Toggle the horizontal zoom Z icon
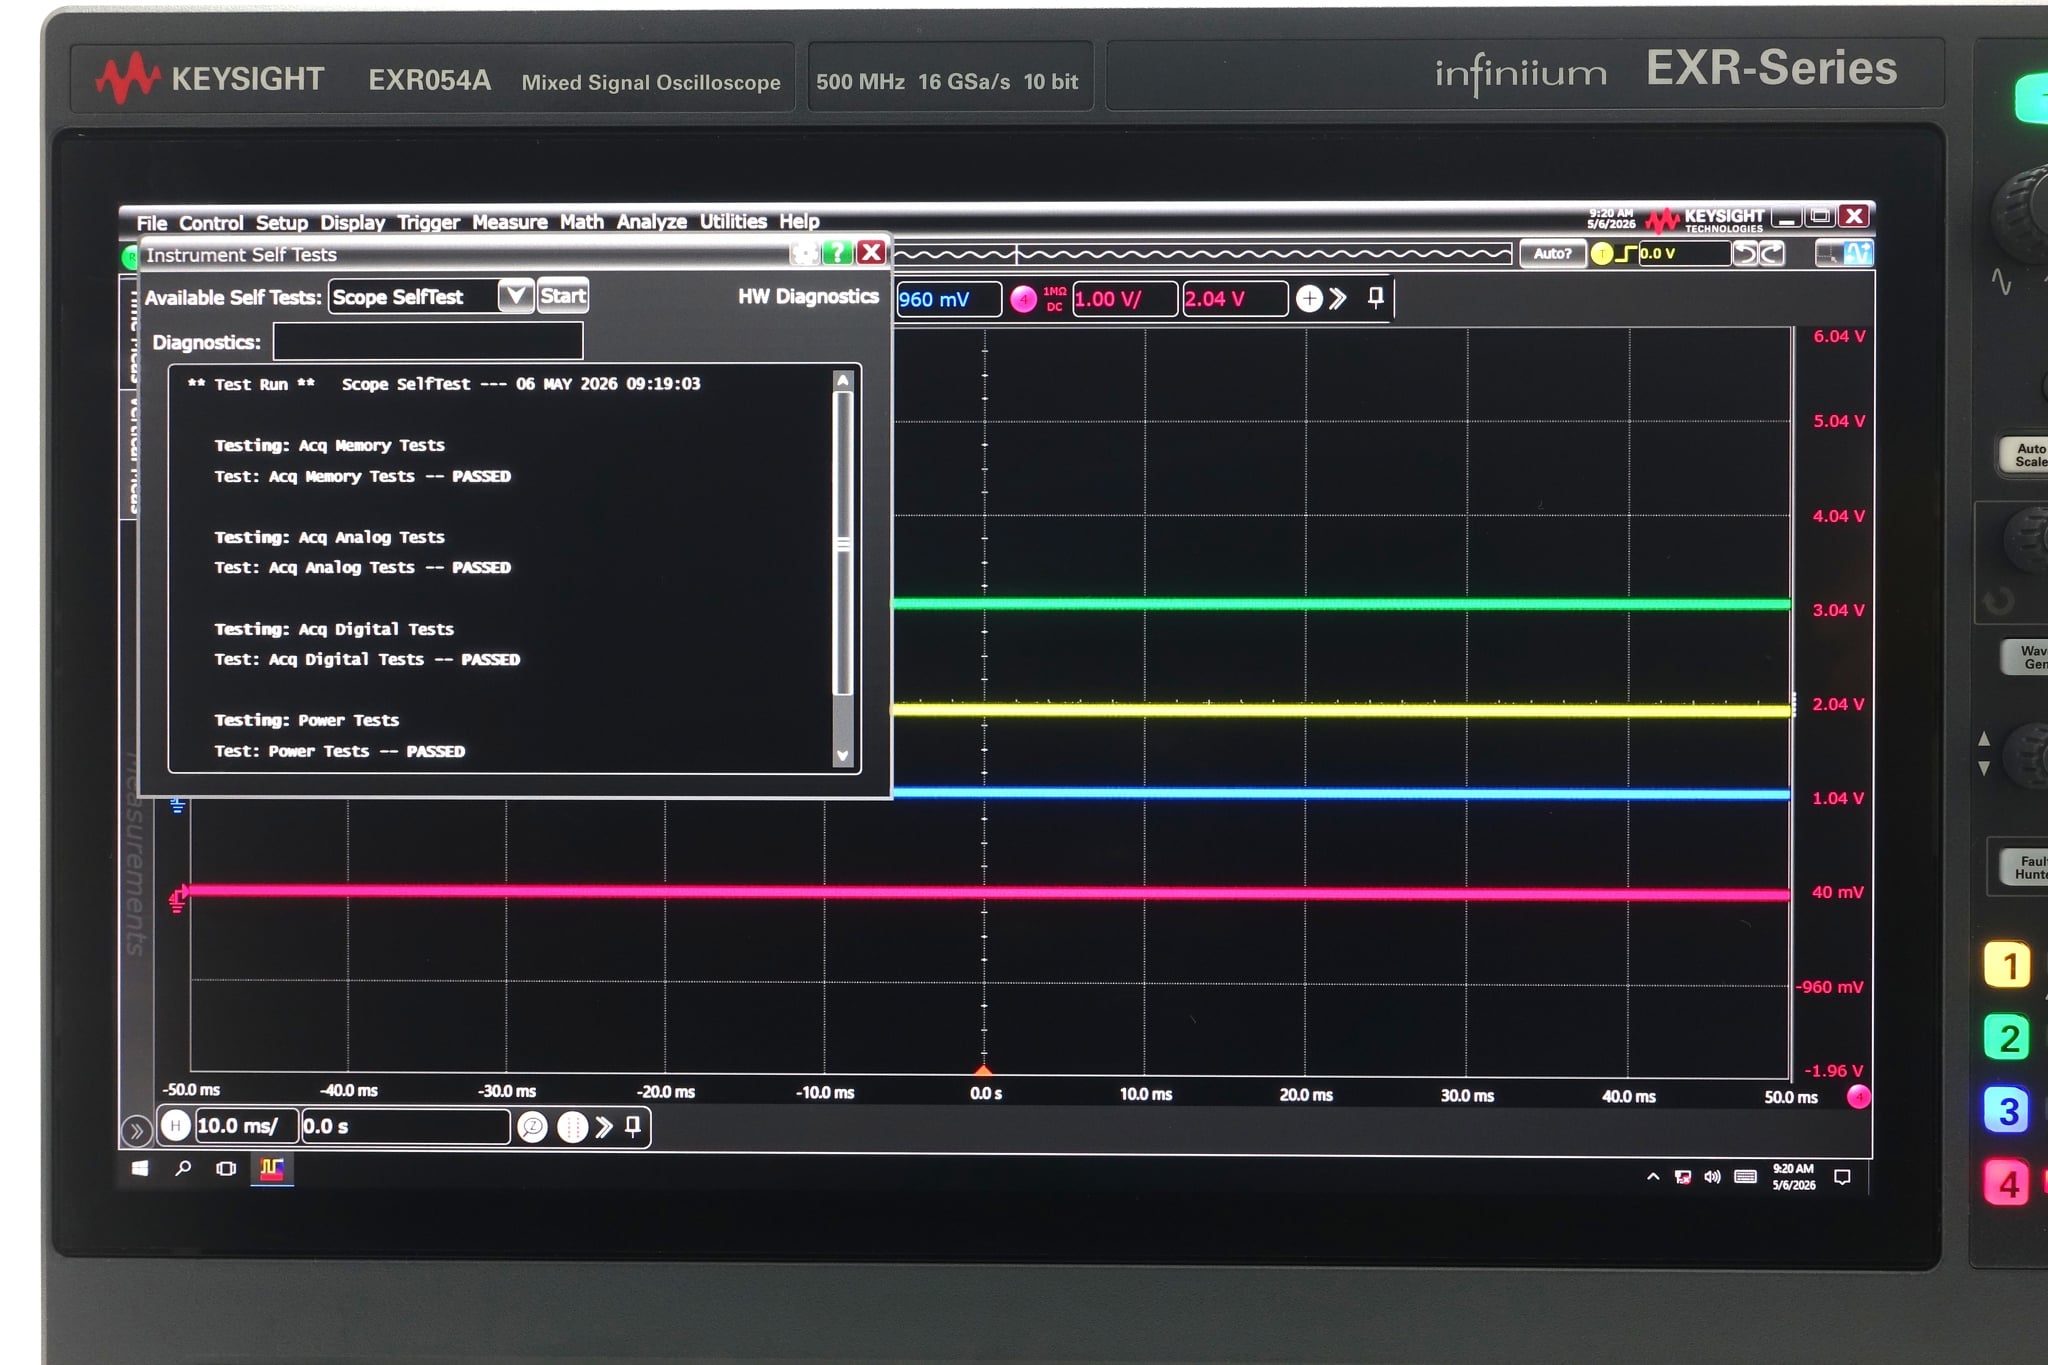The width and height of the screenshot is (2048, 1365). (532, 1128)
